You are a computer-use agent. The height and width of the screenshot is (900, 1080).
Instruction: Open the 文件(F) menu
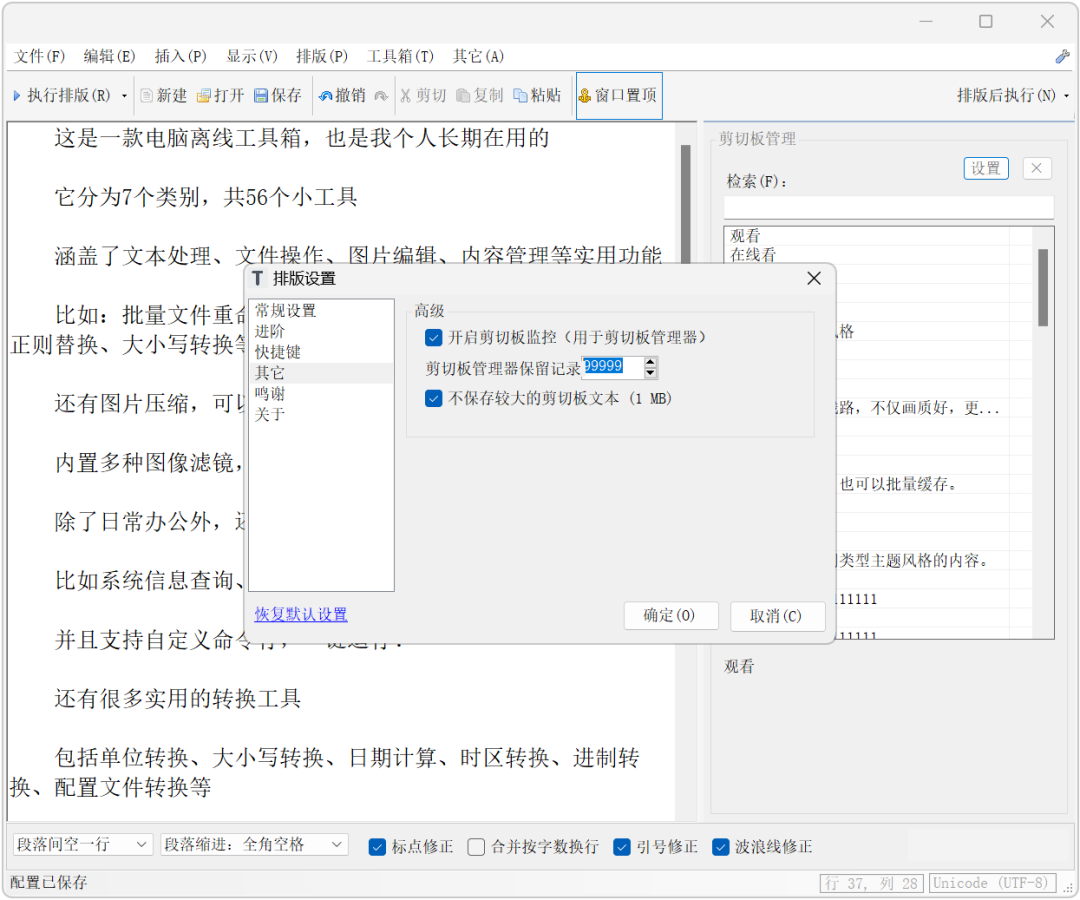[40, 56]
